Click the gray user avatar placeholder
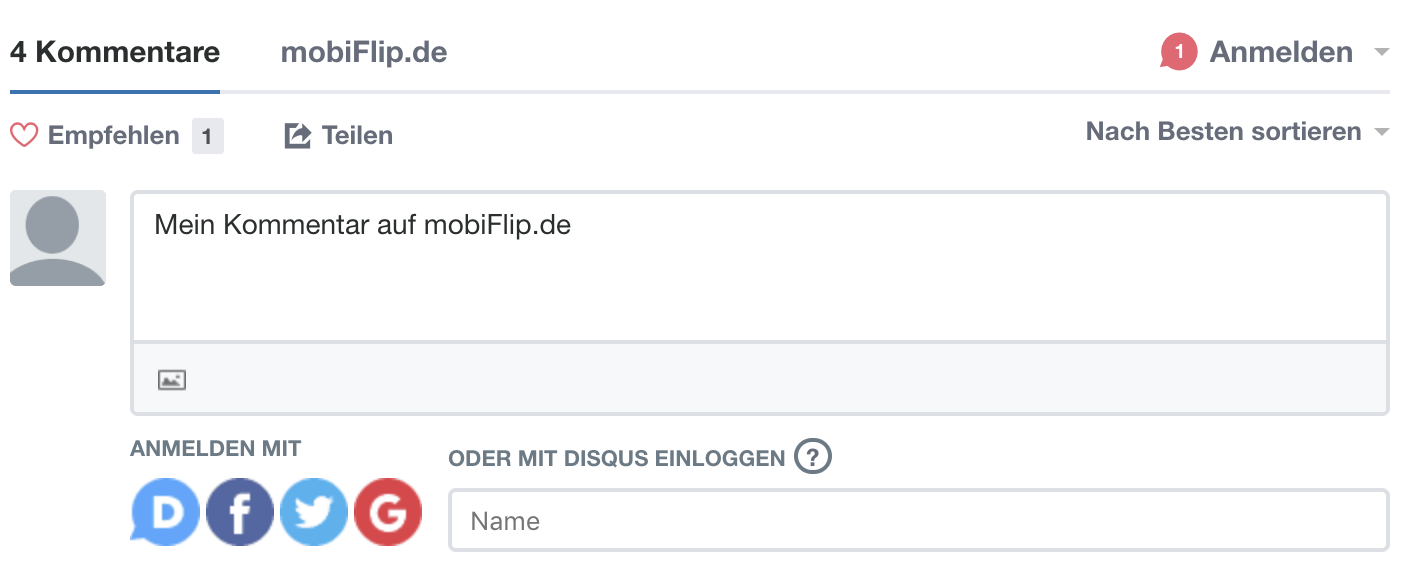 pos(58,238)
